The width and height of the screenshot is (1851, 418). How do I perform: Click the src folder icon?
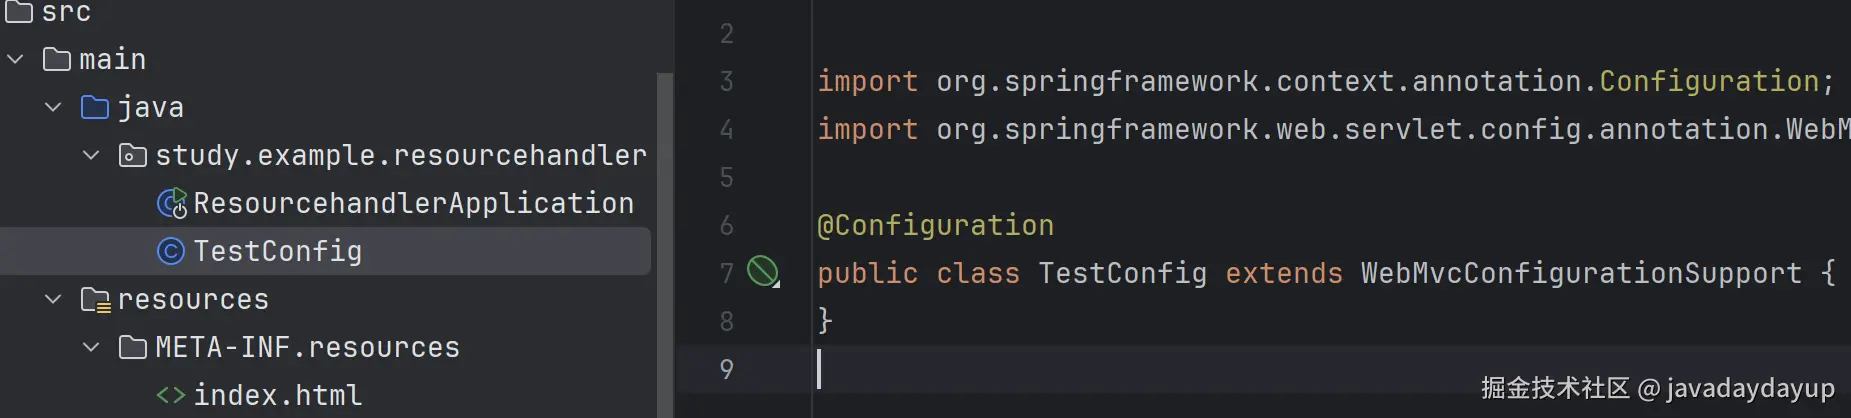[19, 11]
